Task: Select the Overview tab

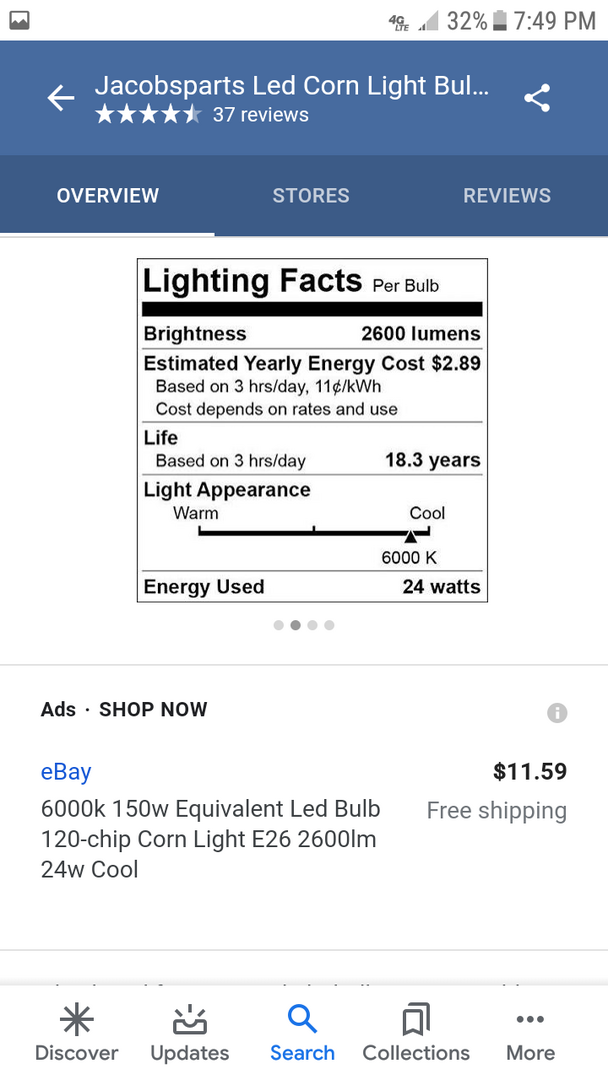Action: click(x=107, y=196)
